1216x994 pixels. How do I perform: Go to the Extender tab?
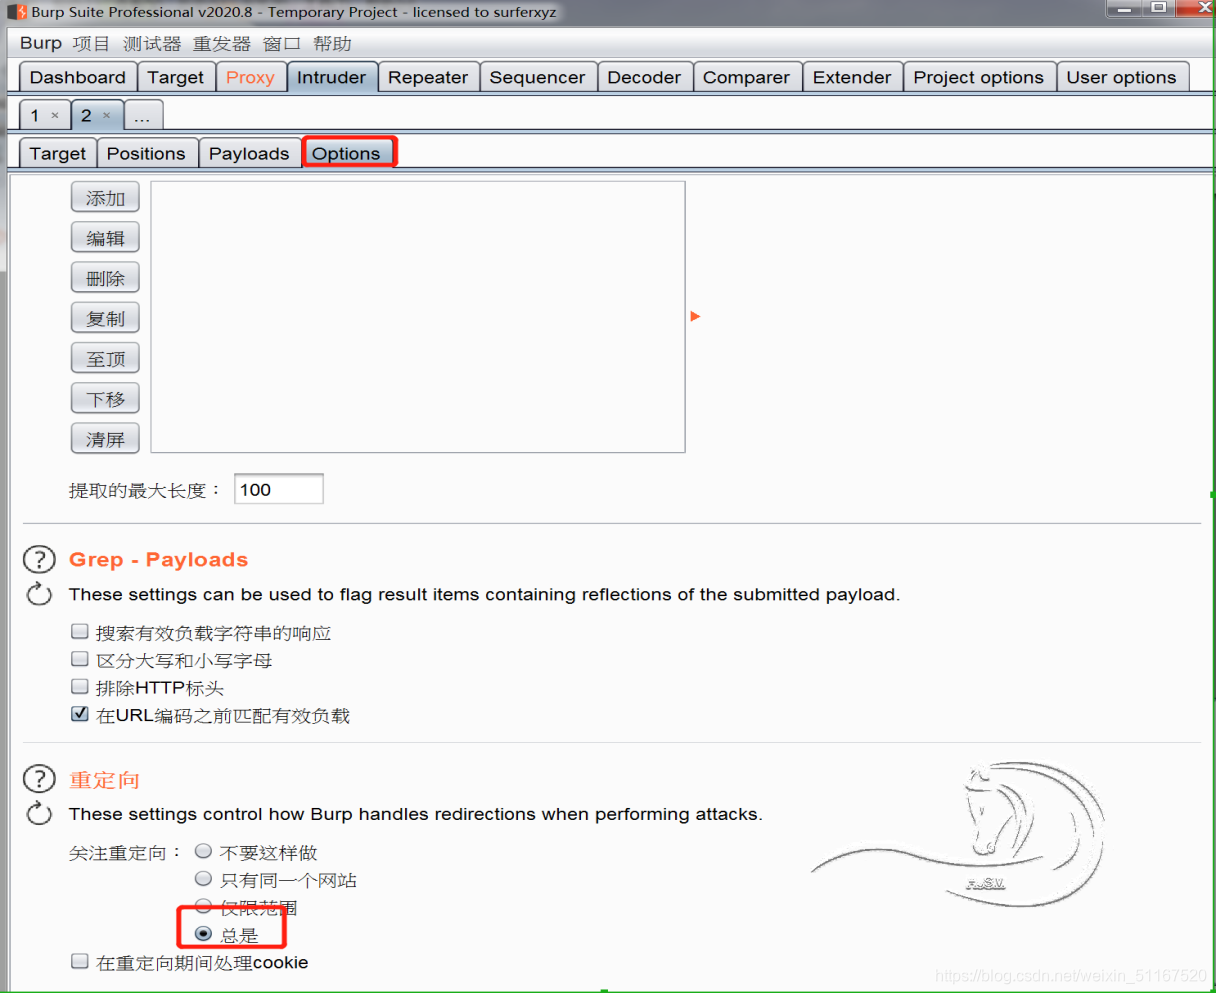[x=852, y=77]
